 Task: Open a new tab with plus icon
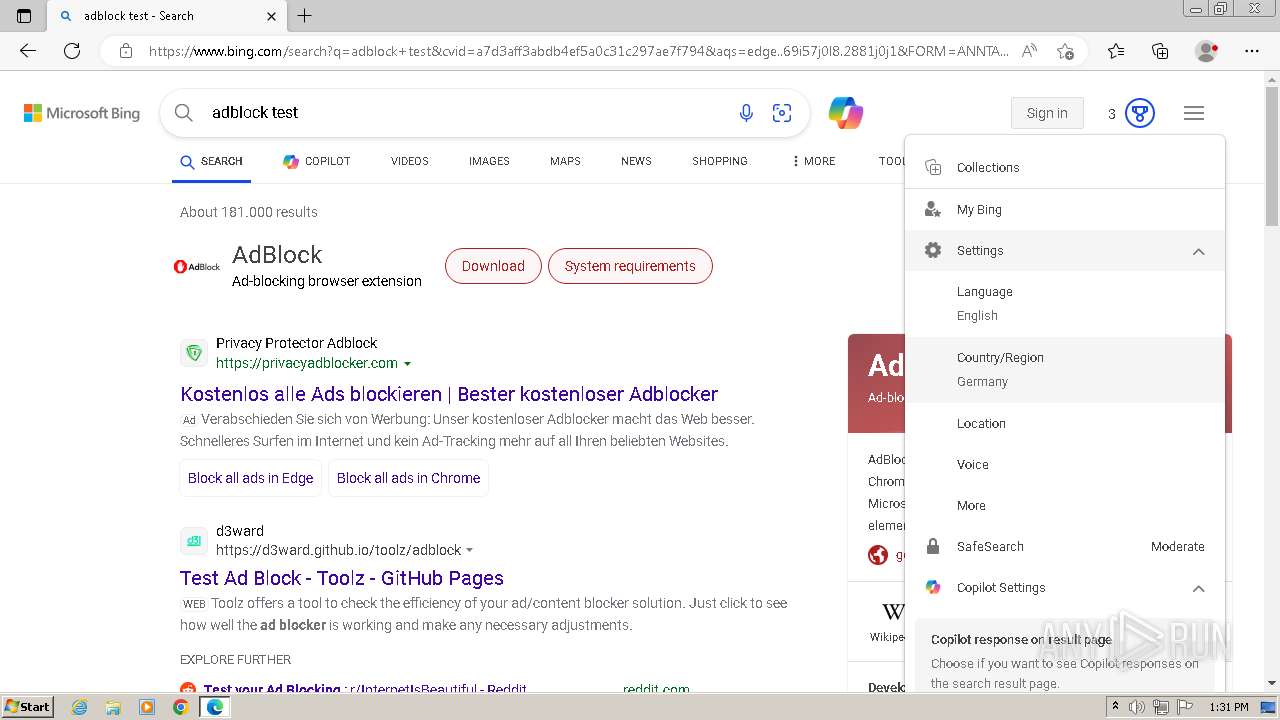tap(305, 16)
